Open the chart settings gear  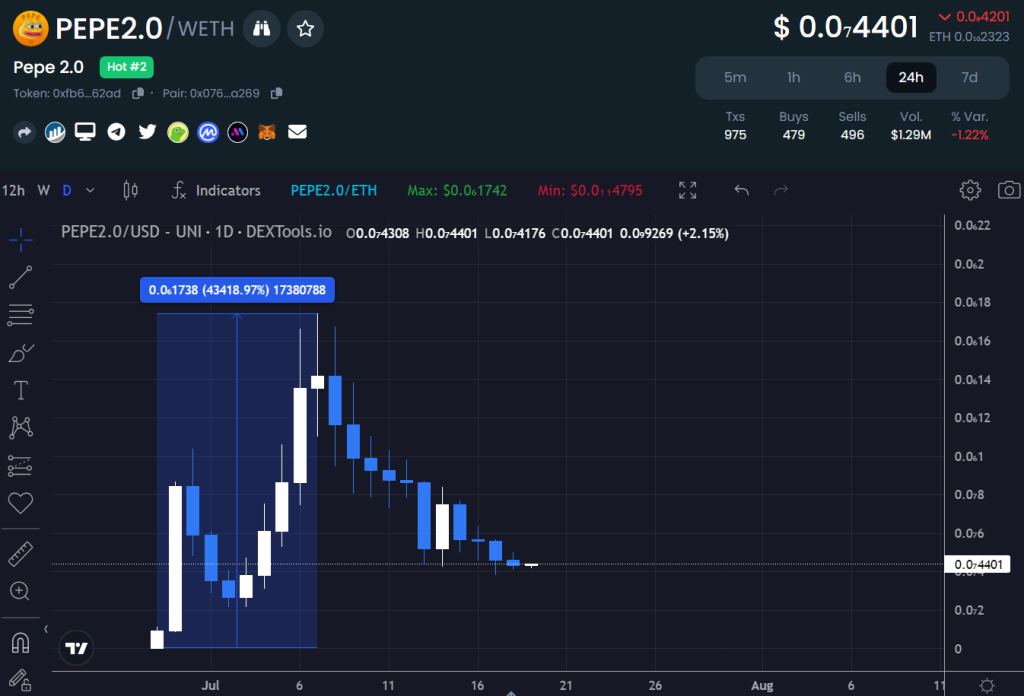pos(969,189)
